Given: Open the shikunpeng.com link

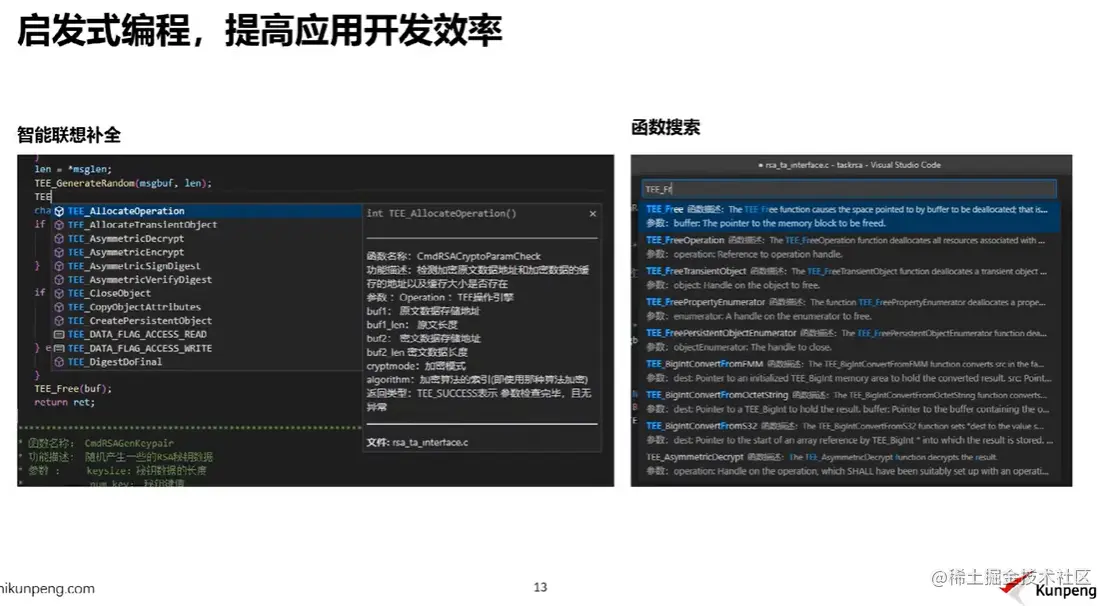Looking at the screenshot, I should tap(48, 588).
